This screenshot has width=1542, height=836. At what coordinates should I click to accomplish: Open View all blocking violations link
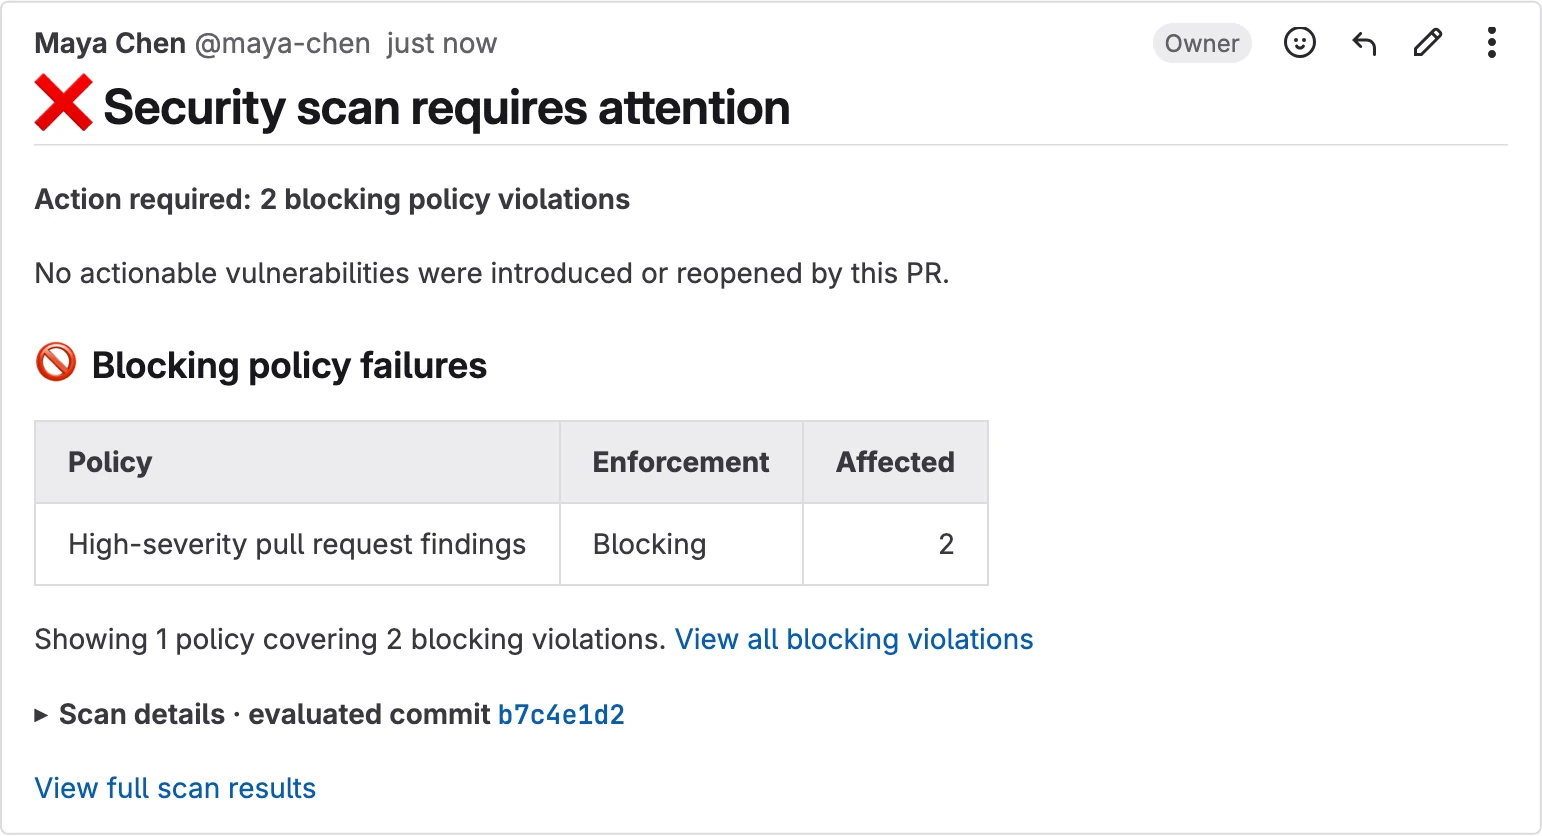pyautogui.click(x=854, y=639)
